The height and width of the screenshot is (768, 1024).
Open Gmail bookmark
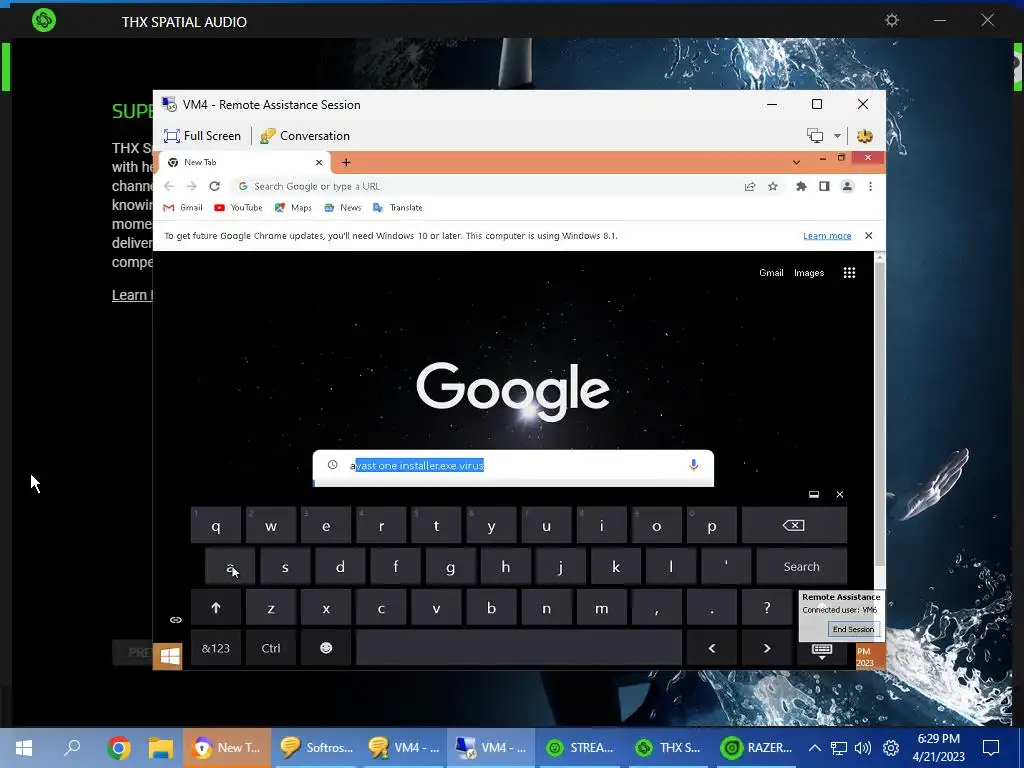tap(183, 208)
